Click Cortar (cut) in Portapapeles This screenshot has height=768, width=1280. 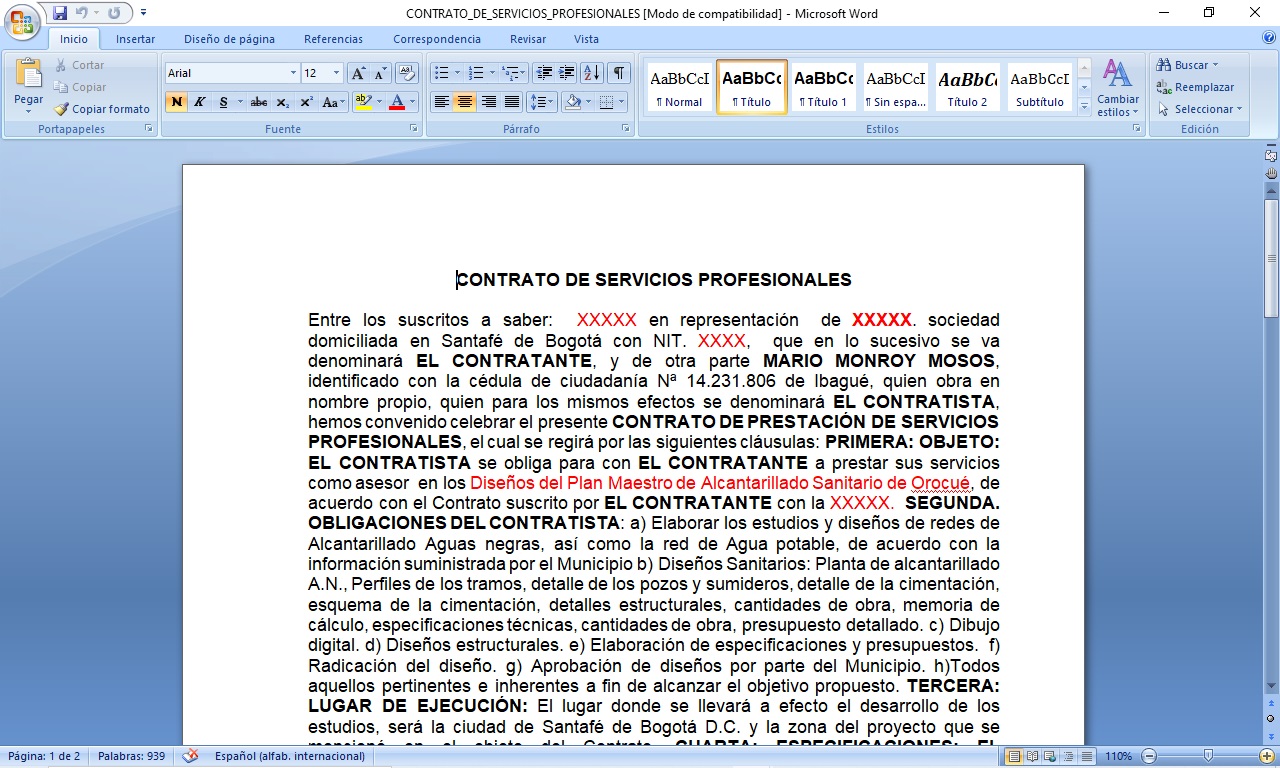click(x=79, y=65)
